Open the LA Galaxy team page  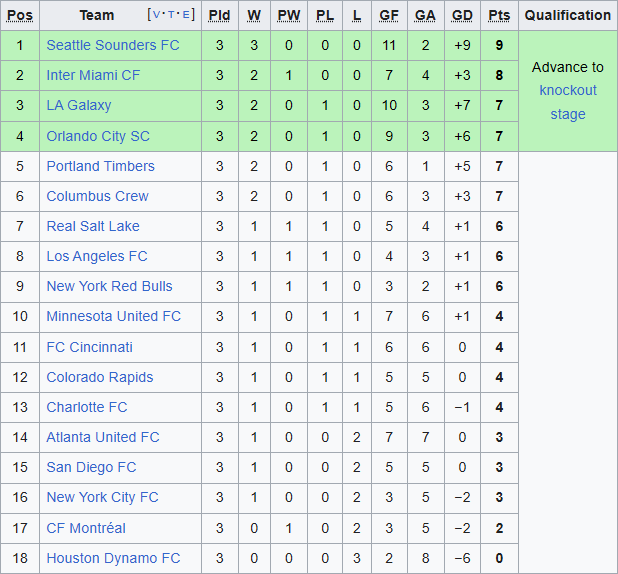coord(79,105)
